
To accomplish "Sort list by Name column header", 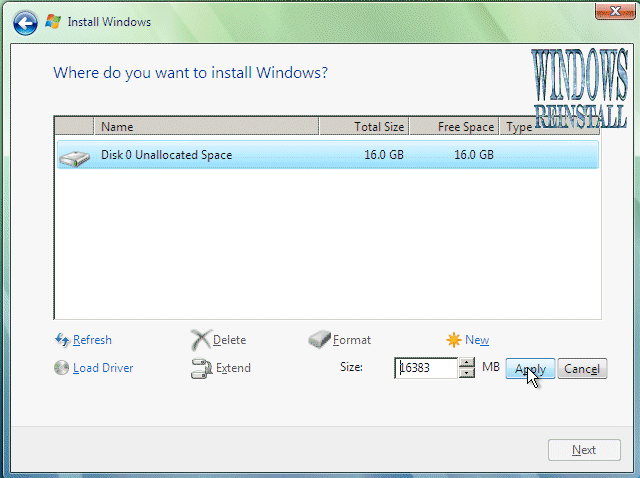I will click(206, 127).
